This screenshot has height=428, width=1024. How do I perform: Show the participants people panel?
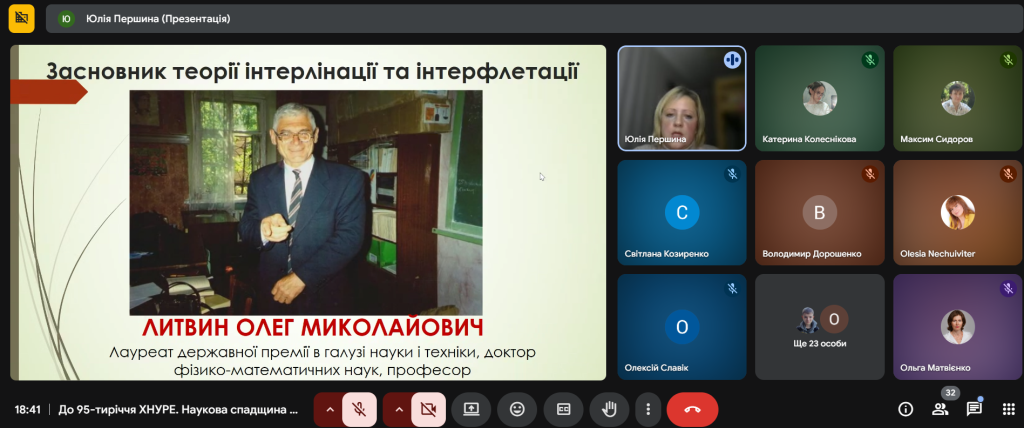tap(940, 410)
